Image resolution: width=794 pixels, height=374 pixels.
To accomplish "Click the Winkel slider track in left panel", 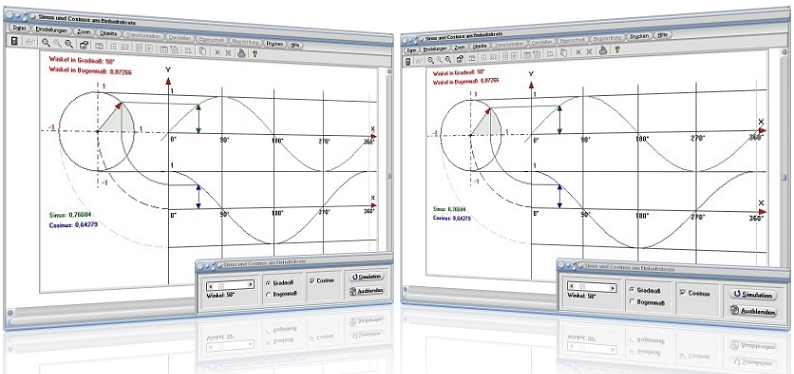I will click(230, 285).
